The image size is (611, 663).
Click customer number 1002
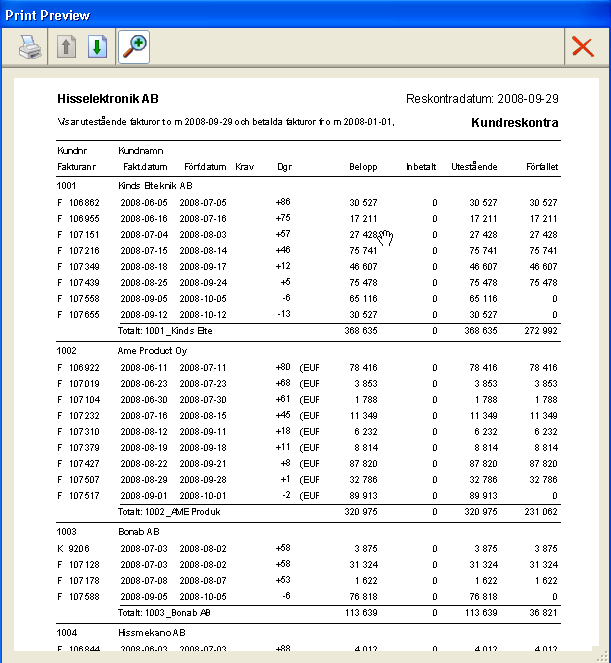[x=66, y=351]
